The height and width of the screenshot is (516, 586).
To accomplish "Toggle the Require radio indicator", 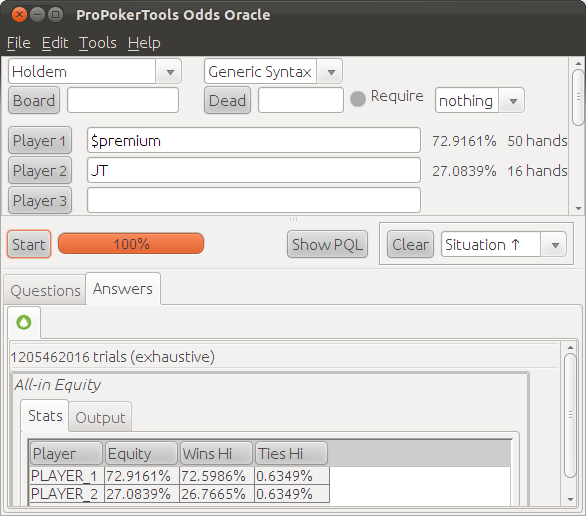I will click(x=358, y=99).
